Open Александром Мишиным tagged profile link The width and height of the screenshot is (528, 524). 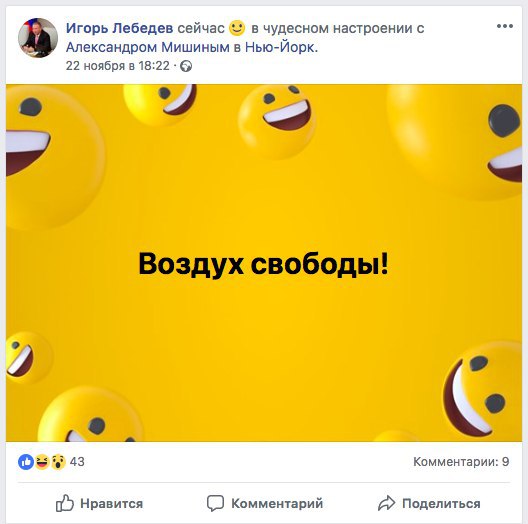click(x=147, y=47)
